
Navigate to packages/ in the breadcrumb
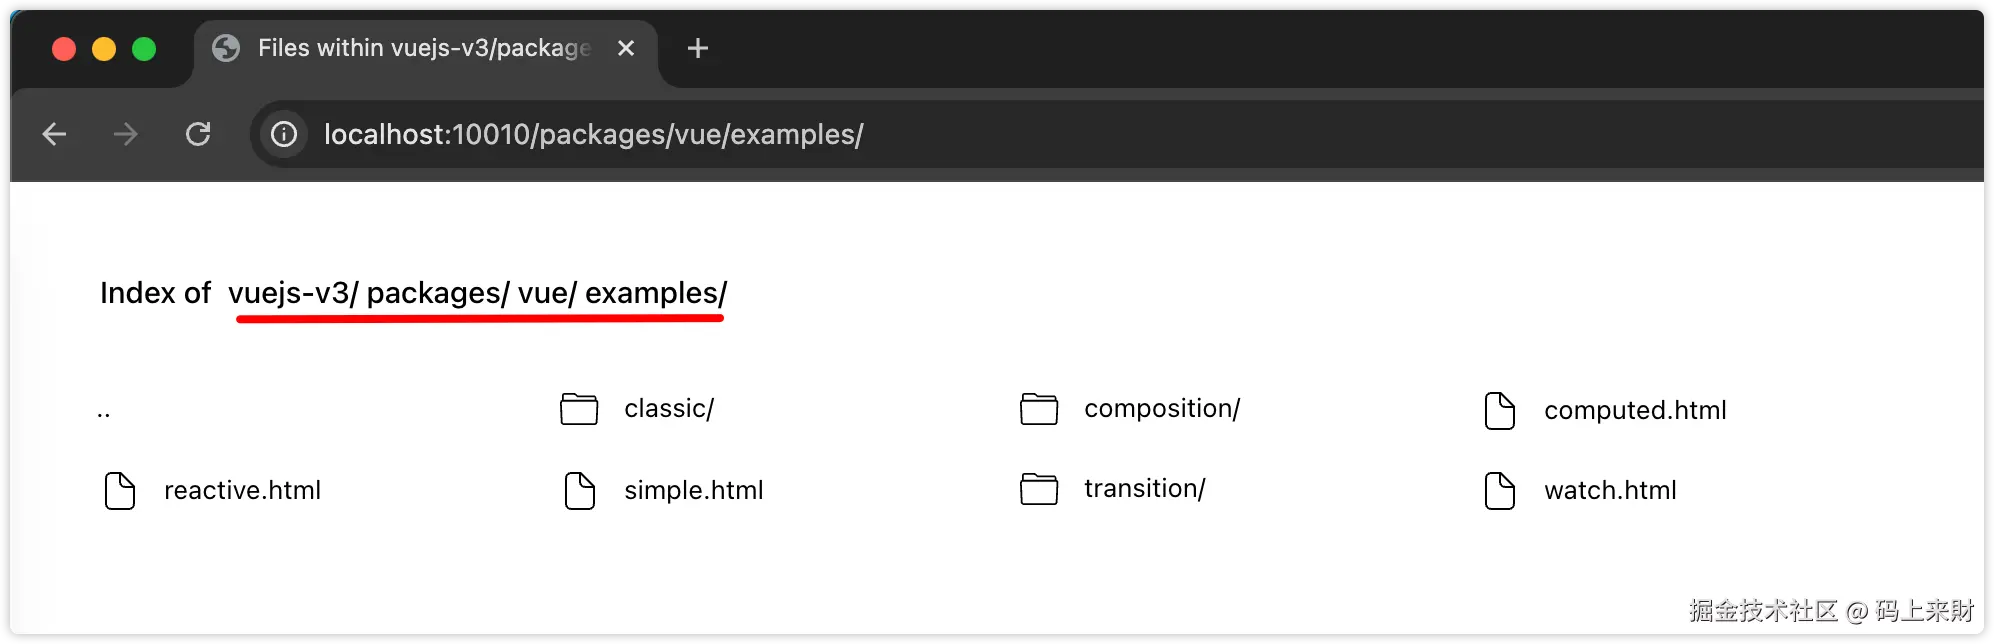[x=437, y=293]
